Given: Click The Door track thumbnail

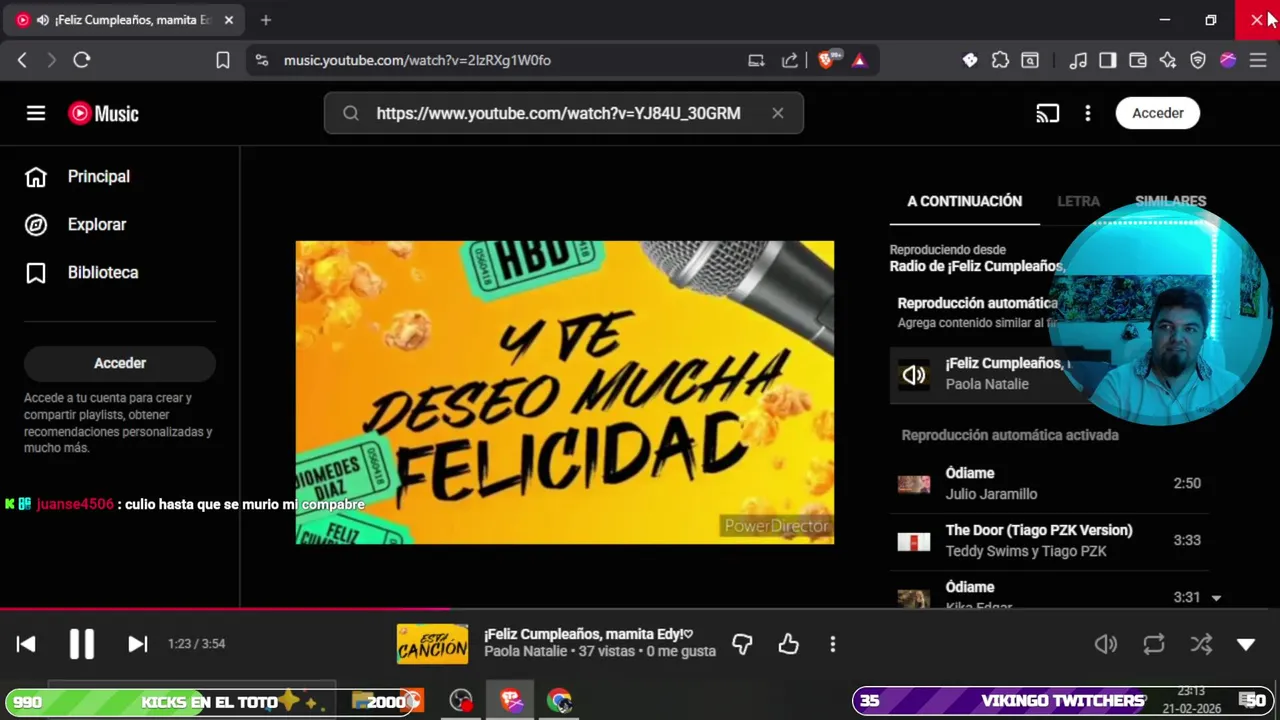Looking at the screenshot, I should click(x=914, y=541).
